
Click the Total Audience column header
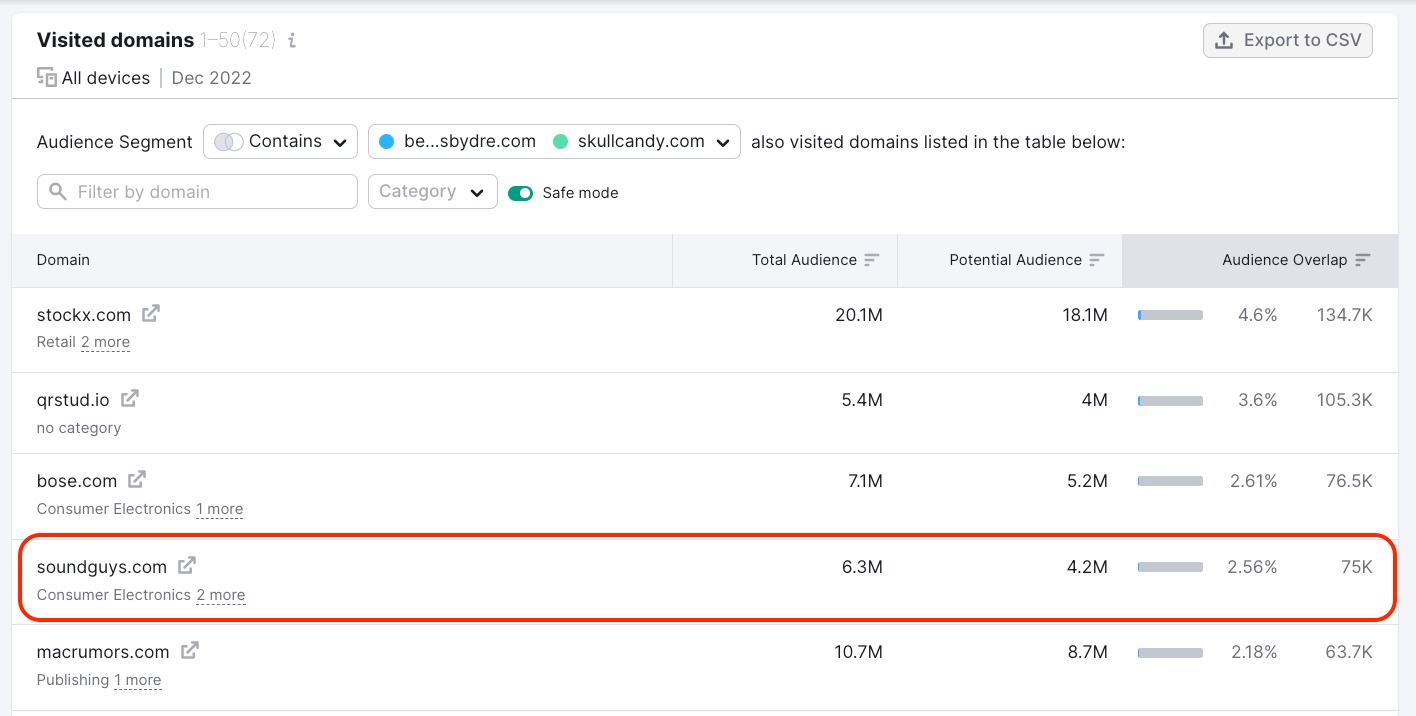(785, 260)
